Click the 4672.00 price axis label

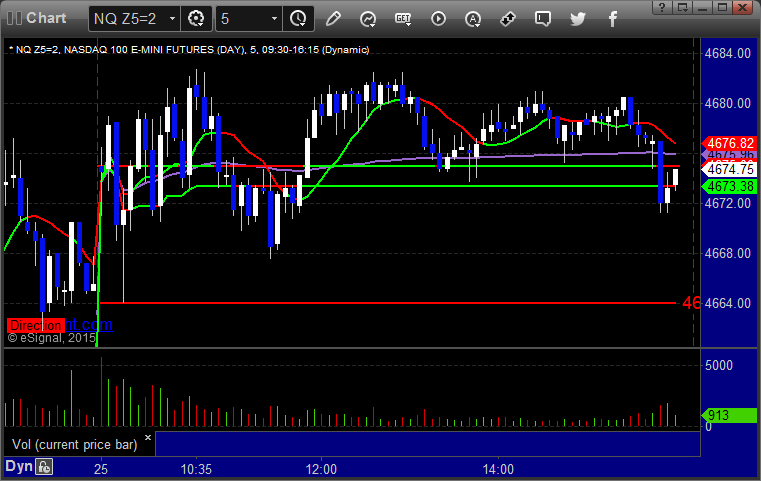click(x=728, y=203)
